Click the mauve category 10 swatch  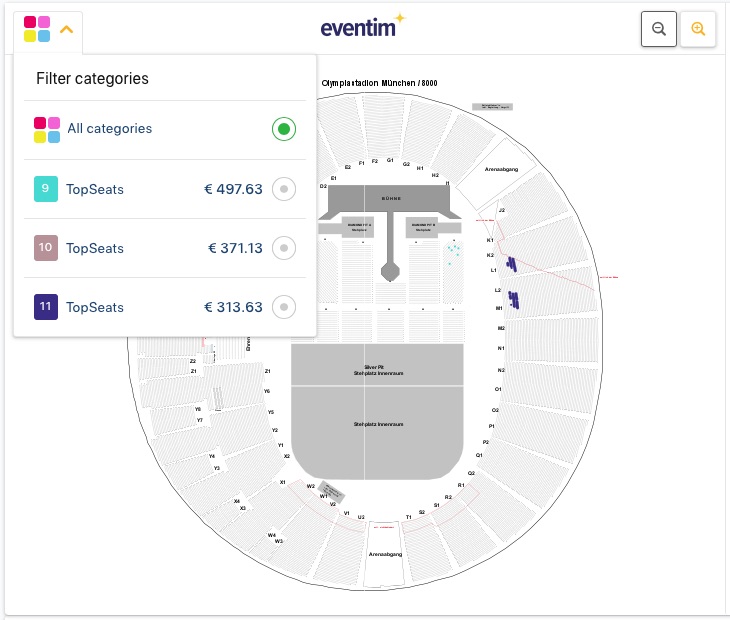(46, 248)
